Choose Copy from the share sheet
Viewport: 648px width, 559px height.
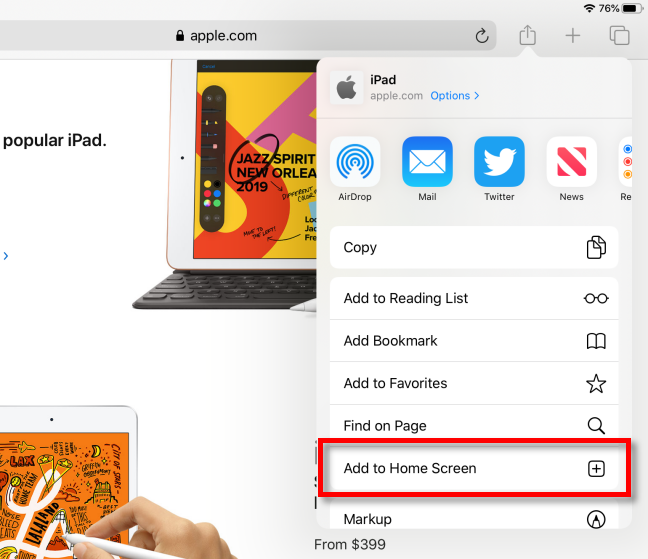(x=474, y=247)
